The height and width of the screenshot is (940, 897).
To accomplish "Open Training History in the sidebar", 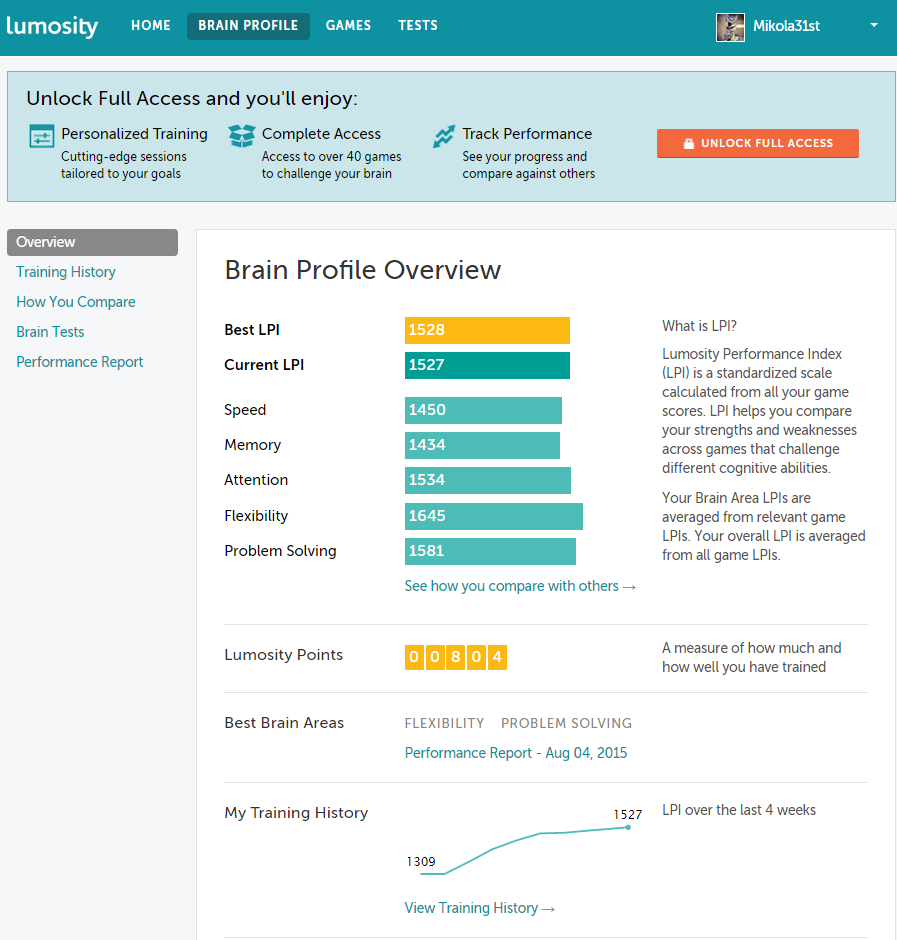I will pos(66,272).
